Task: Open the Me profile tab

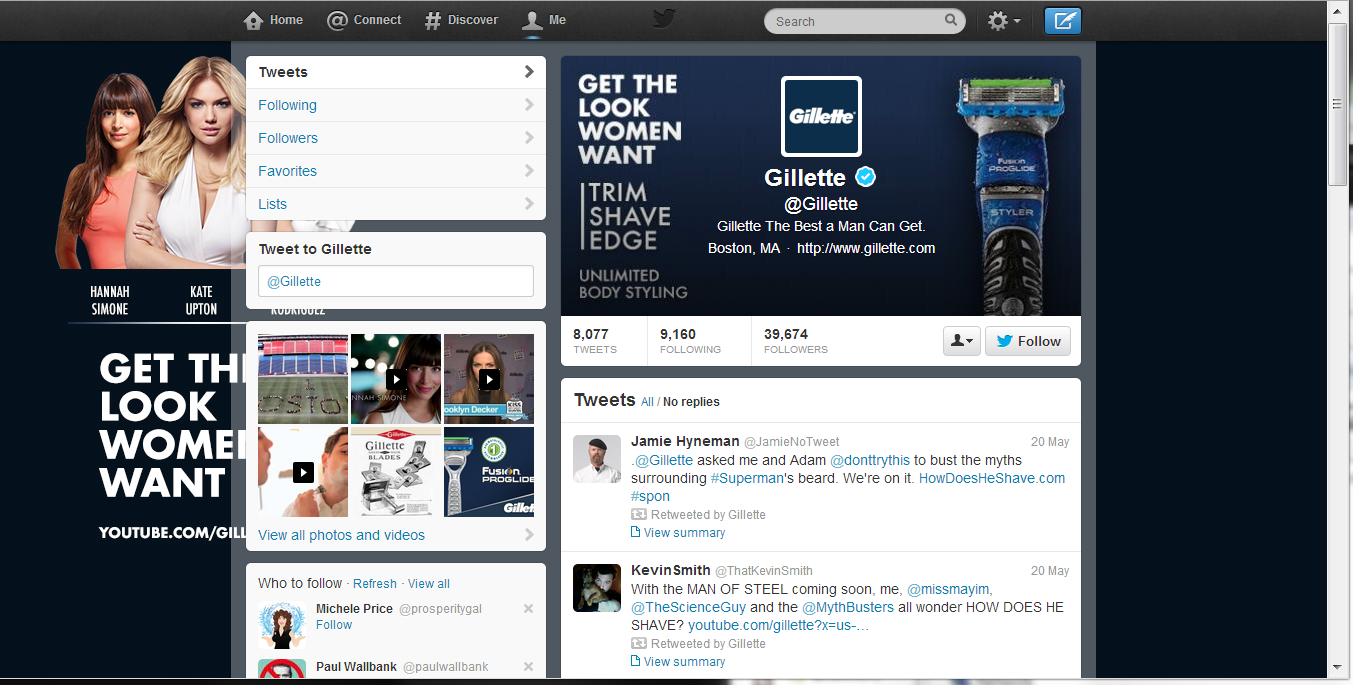Action: coord(545,20)
